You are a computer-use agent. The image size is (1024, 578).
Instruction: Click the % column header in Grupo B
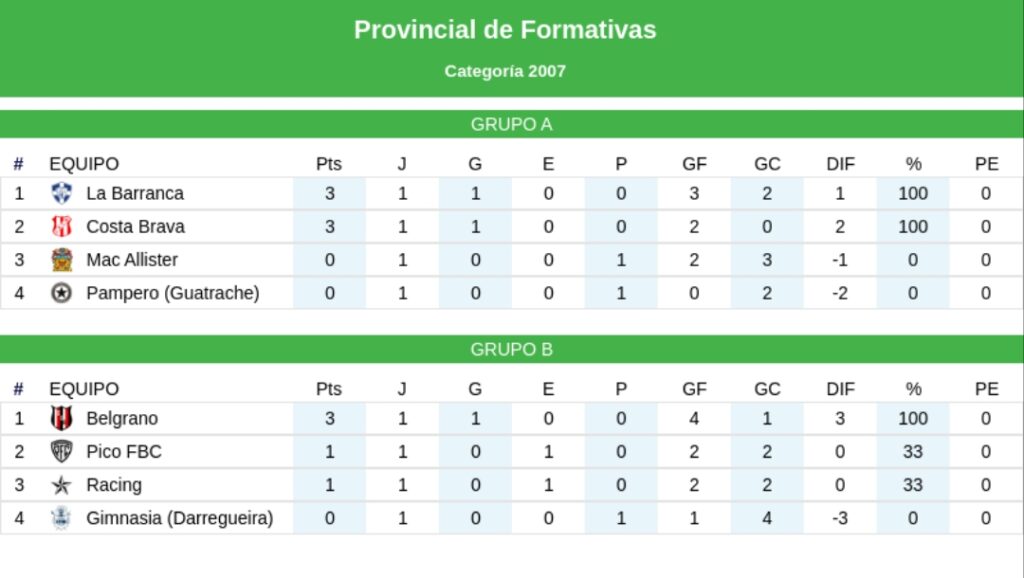(x=913, y=389)
